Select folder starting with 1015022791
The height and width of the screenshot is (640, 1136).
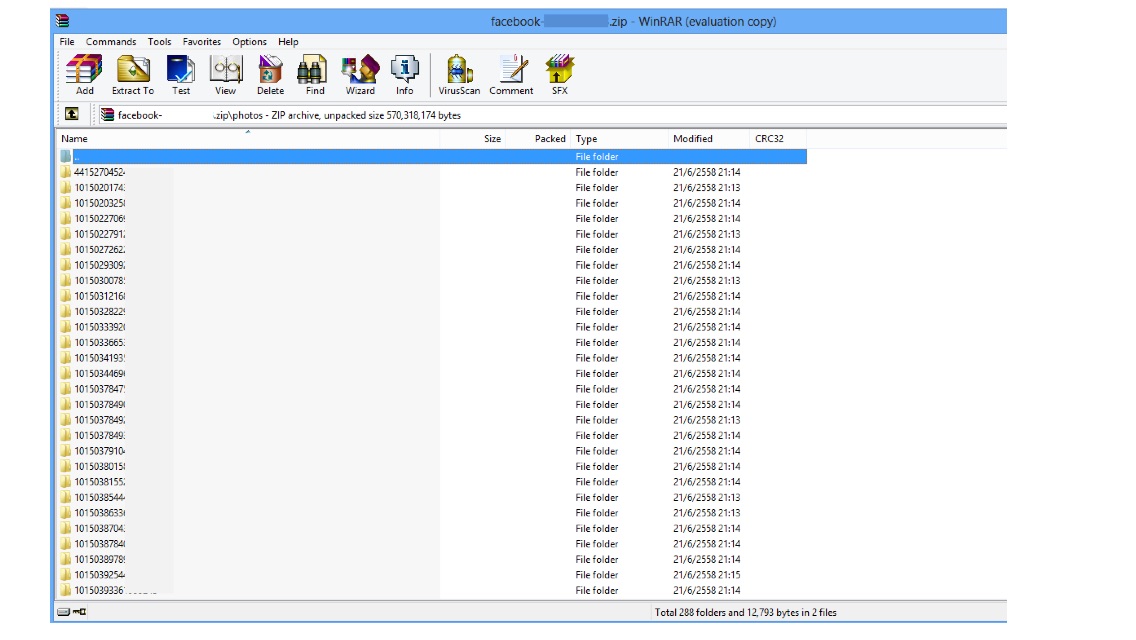[433, 234]
